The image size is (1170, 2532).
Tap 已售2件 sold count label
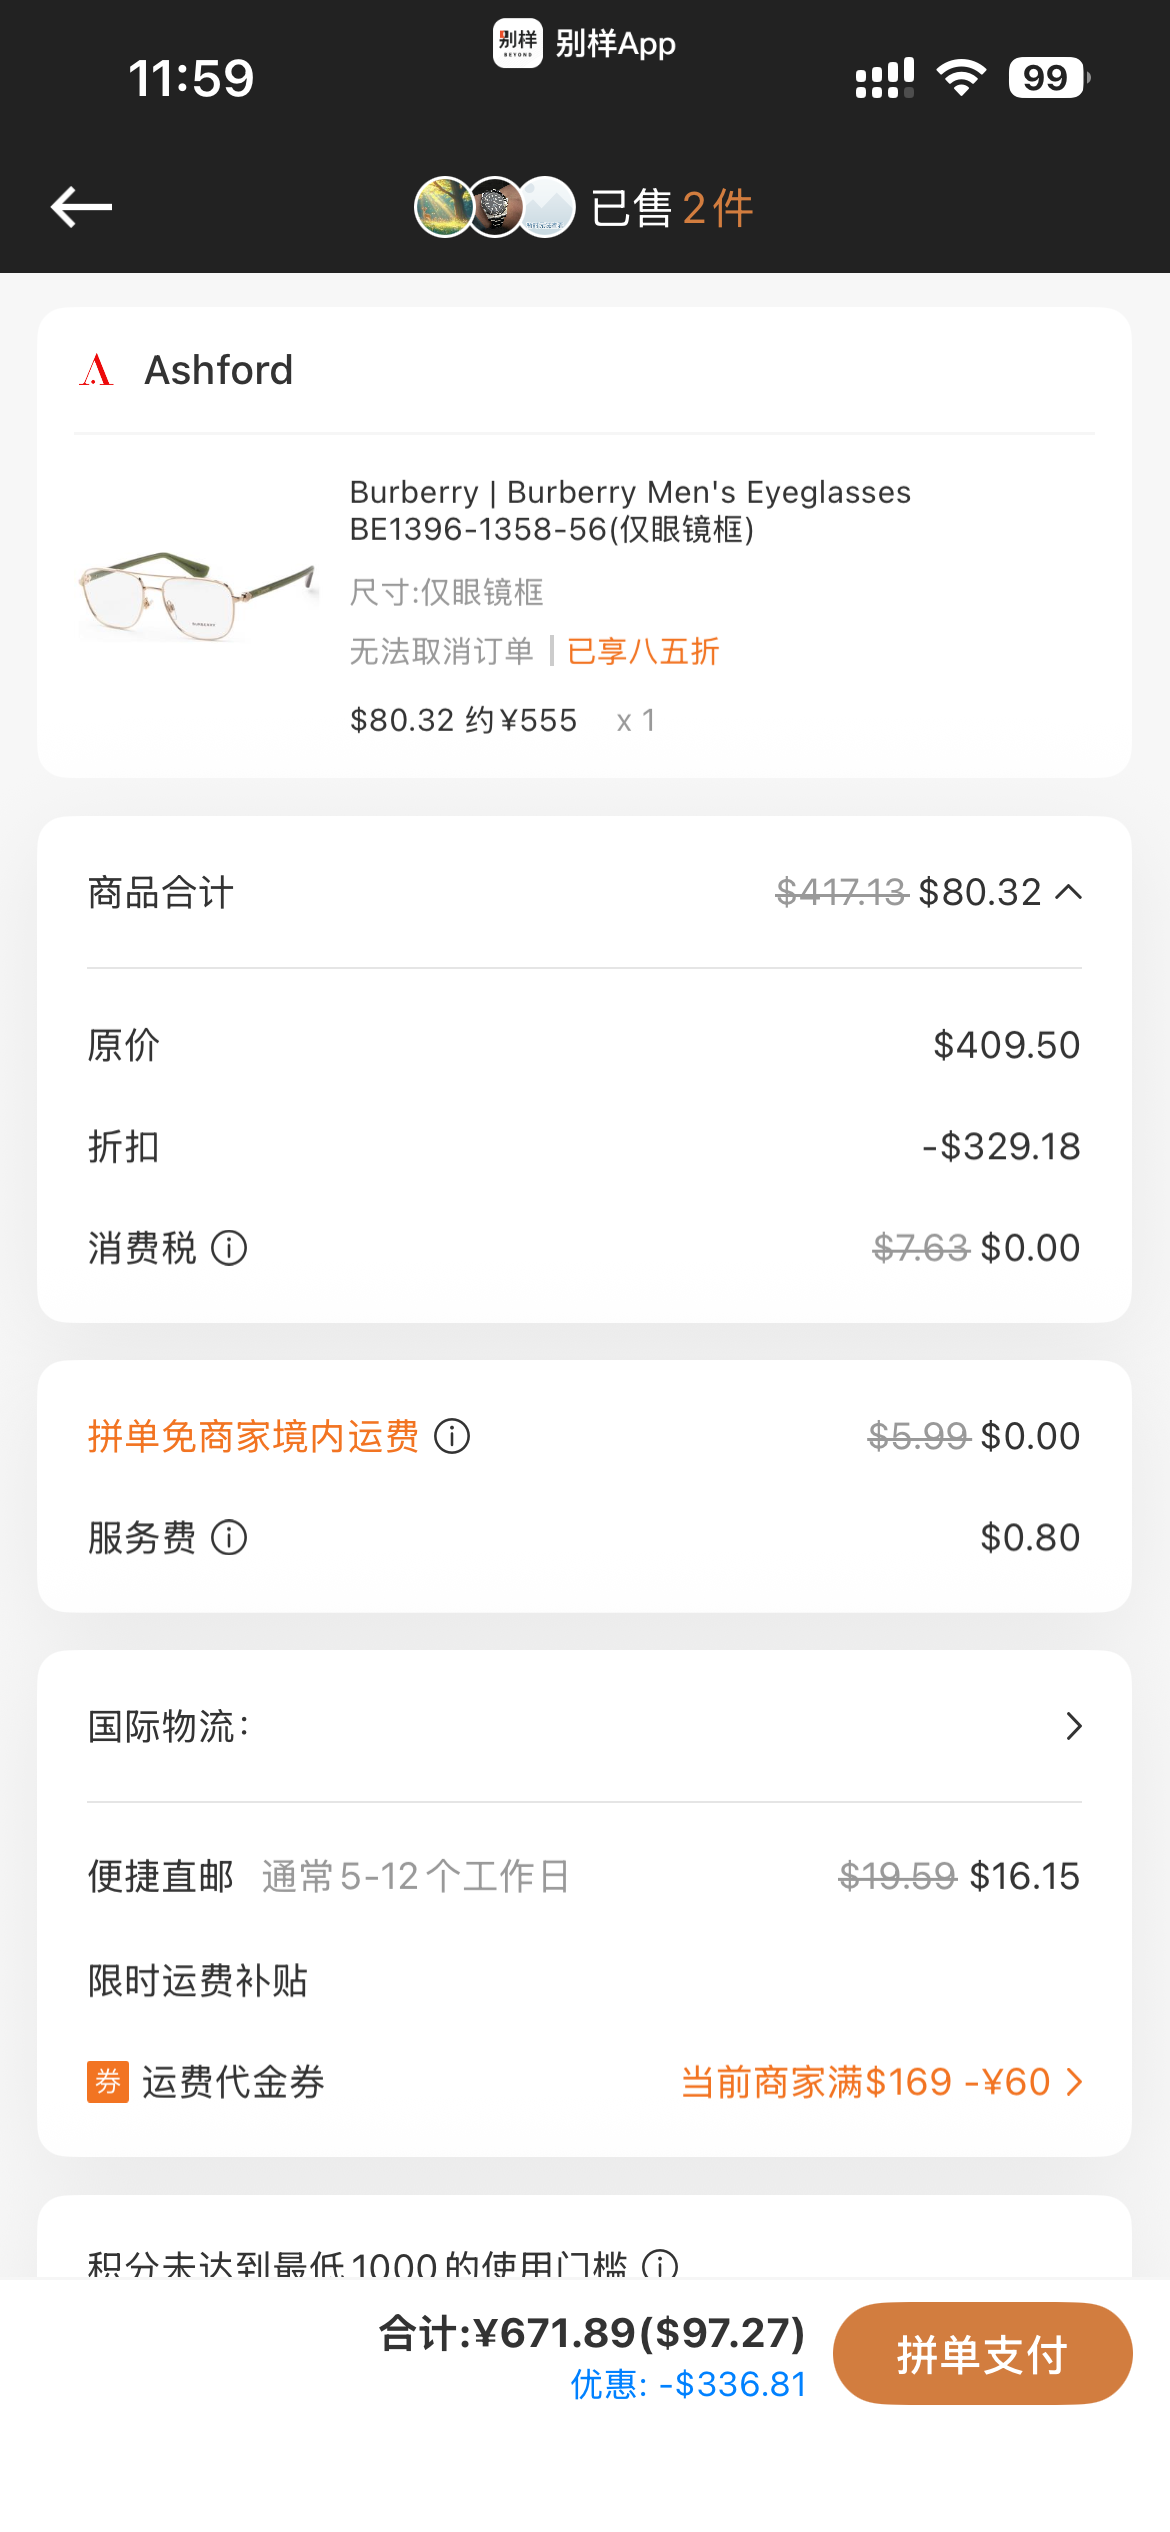[672, 208]
